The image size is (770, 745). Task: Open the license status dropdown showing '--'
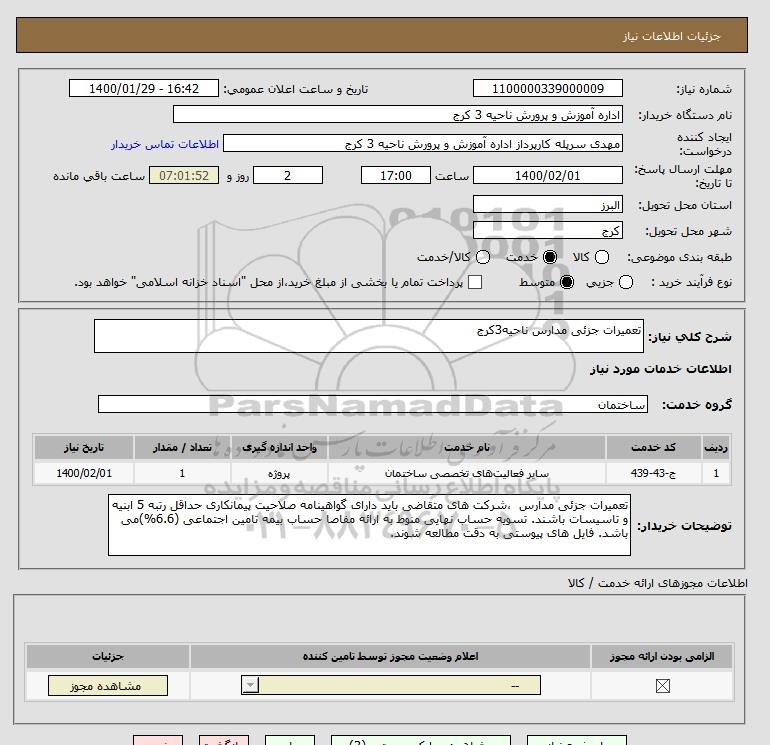pos(391,685)
